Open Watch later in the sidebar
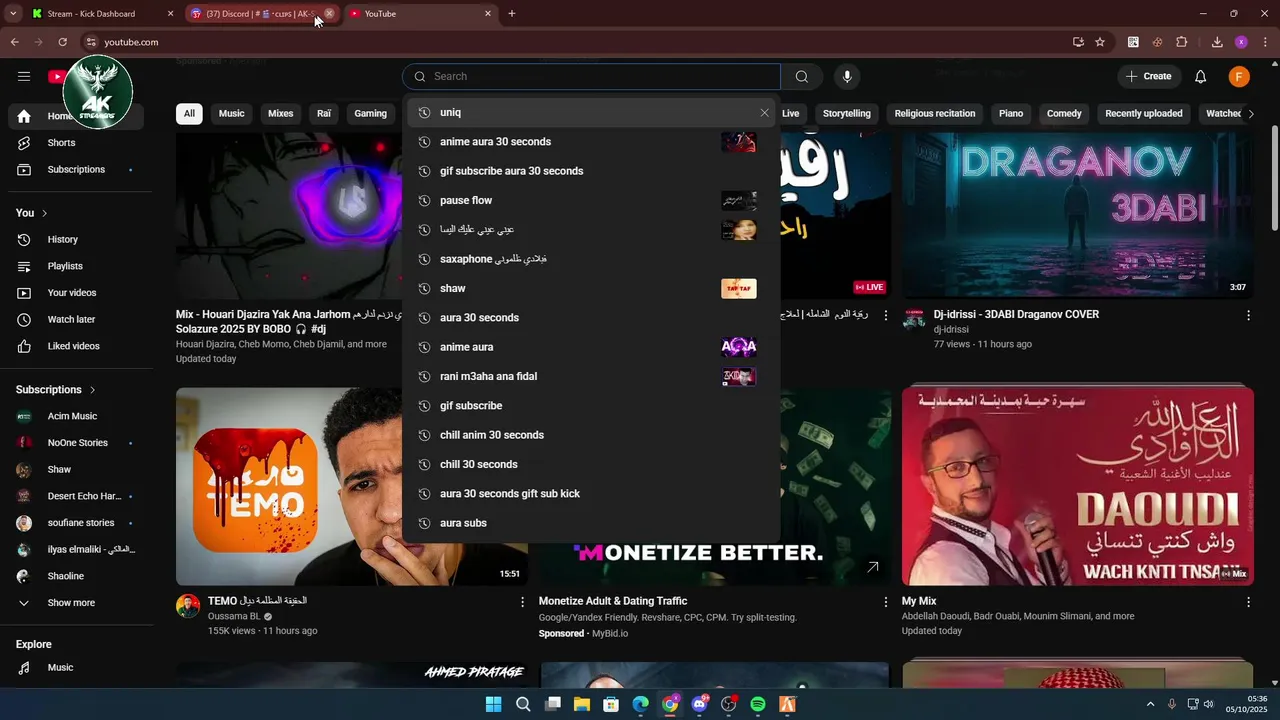The width and height of the screenshot is (1280, 720). tap(77, 320)
